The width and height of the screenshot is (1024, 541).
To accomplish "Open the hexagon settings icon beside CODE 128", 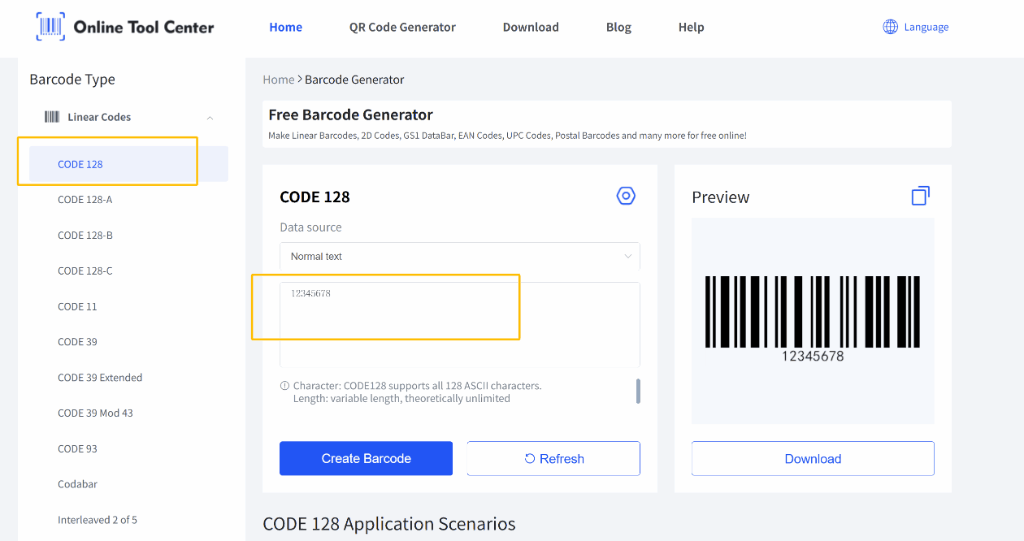I will point(626,196).
